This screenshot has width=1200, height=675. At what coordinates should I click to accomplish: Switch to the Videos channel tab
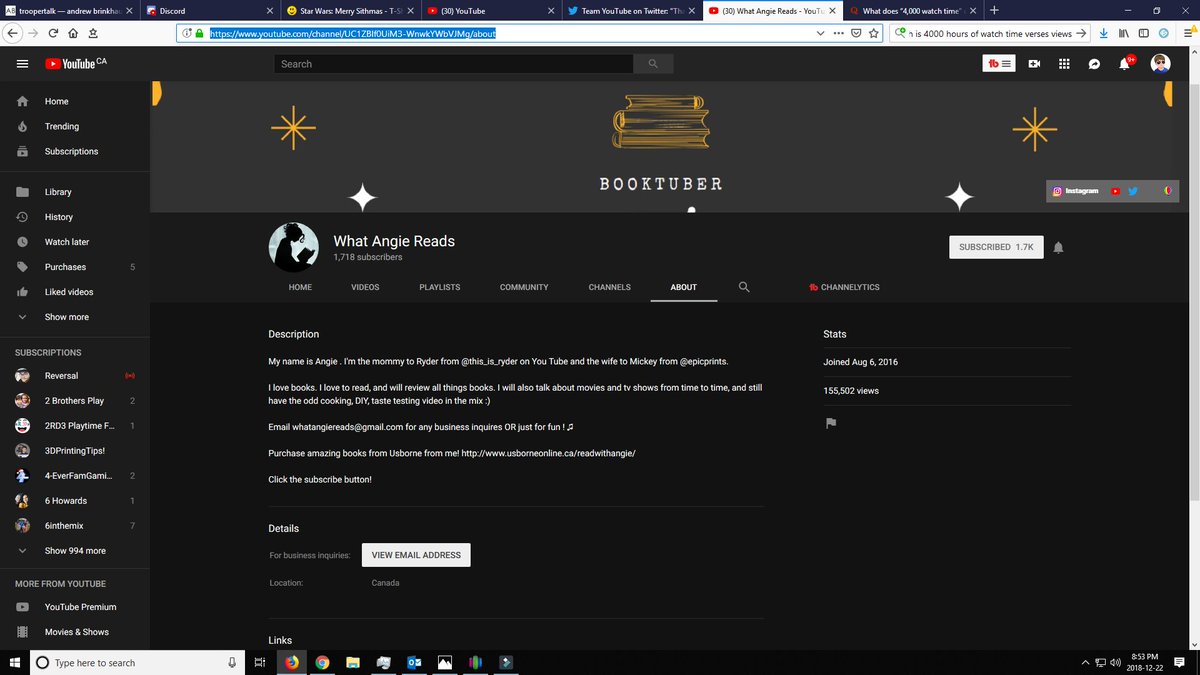coord(365,287)
